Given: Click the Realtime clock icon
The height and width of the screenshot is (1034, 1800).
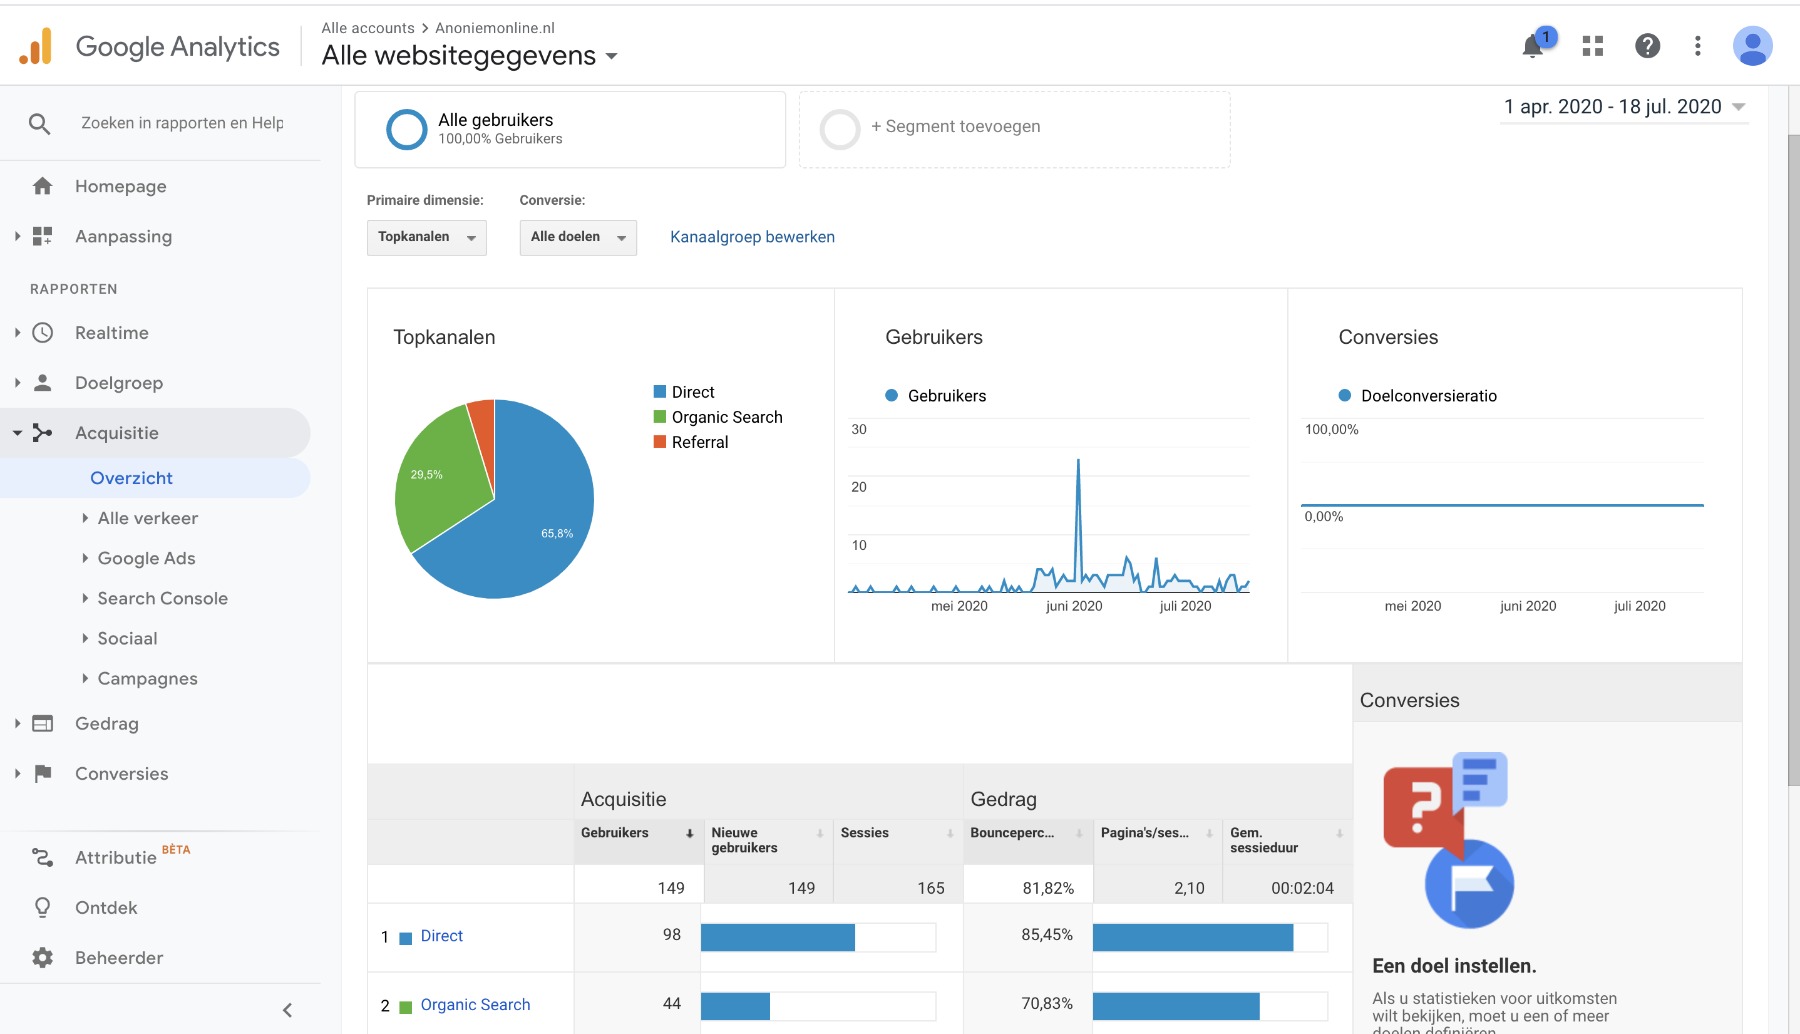Looking at the screenshot, I should coord(42,333).
